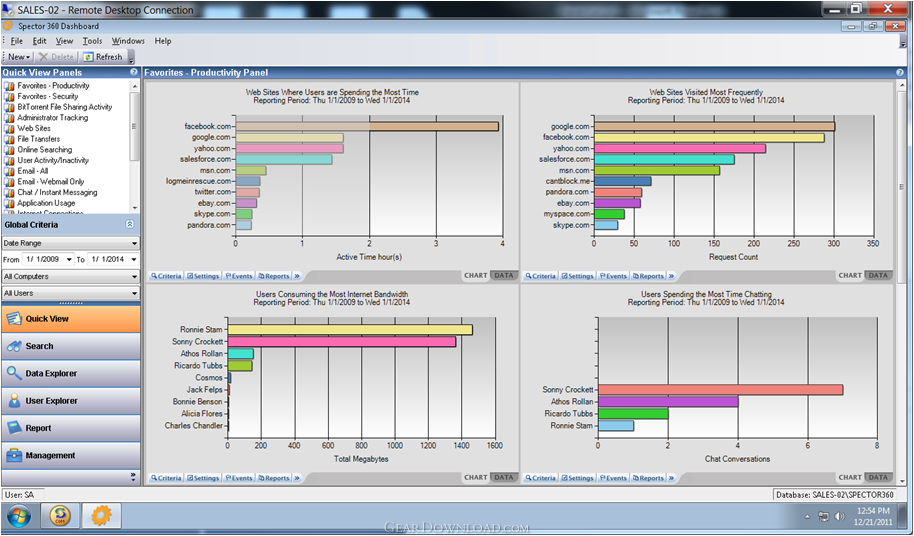Click the Sonny Crockett chat conversations bar
The image size is (914, 536).
pyautogui.click(x=720, y=390)
